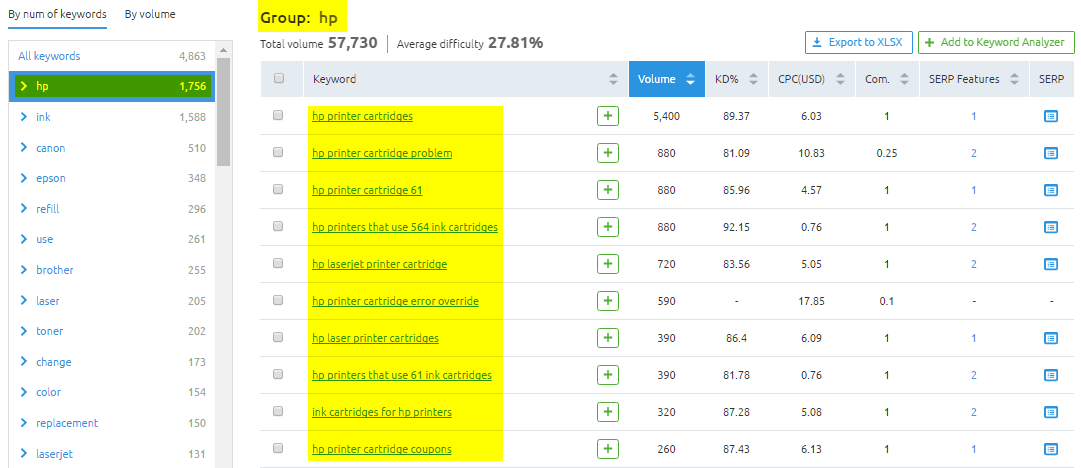Select checkbox for 'hp printer cartridge coupons'

point(278,449)
